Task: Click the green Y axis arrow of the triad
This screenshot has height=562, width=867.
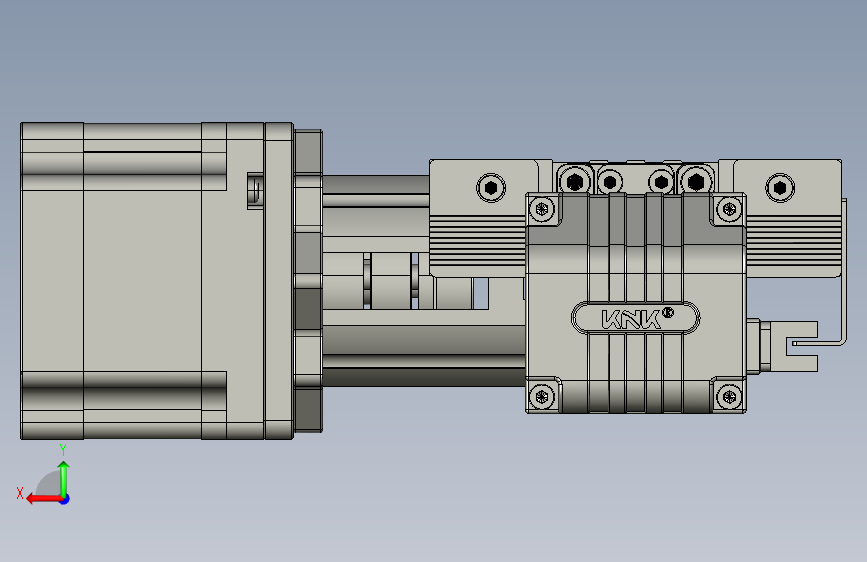Action: [x=64, y=478]
